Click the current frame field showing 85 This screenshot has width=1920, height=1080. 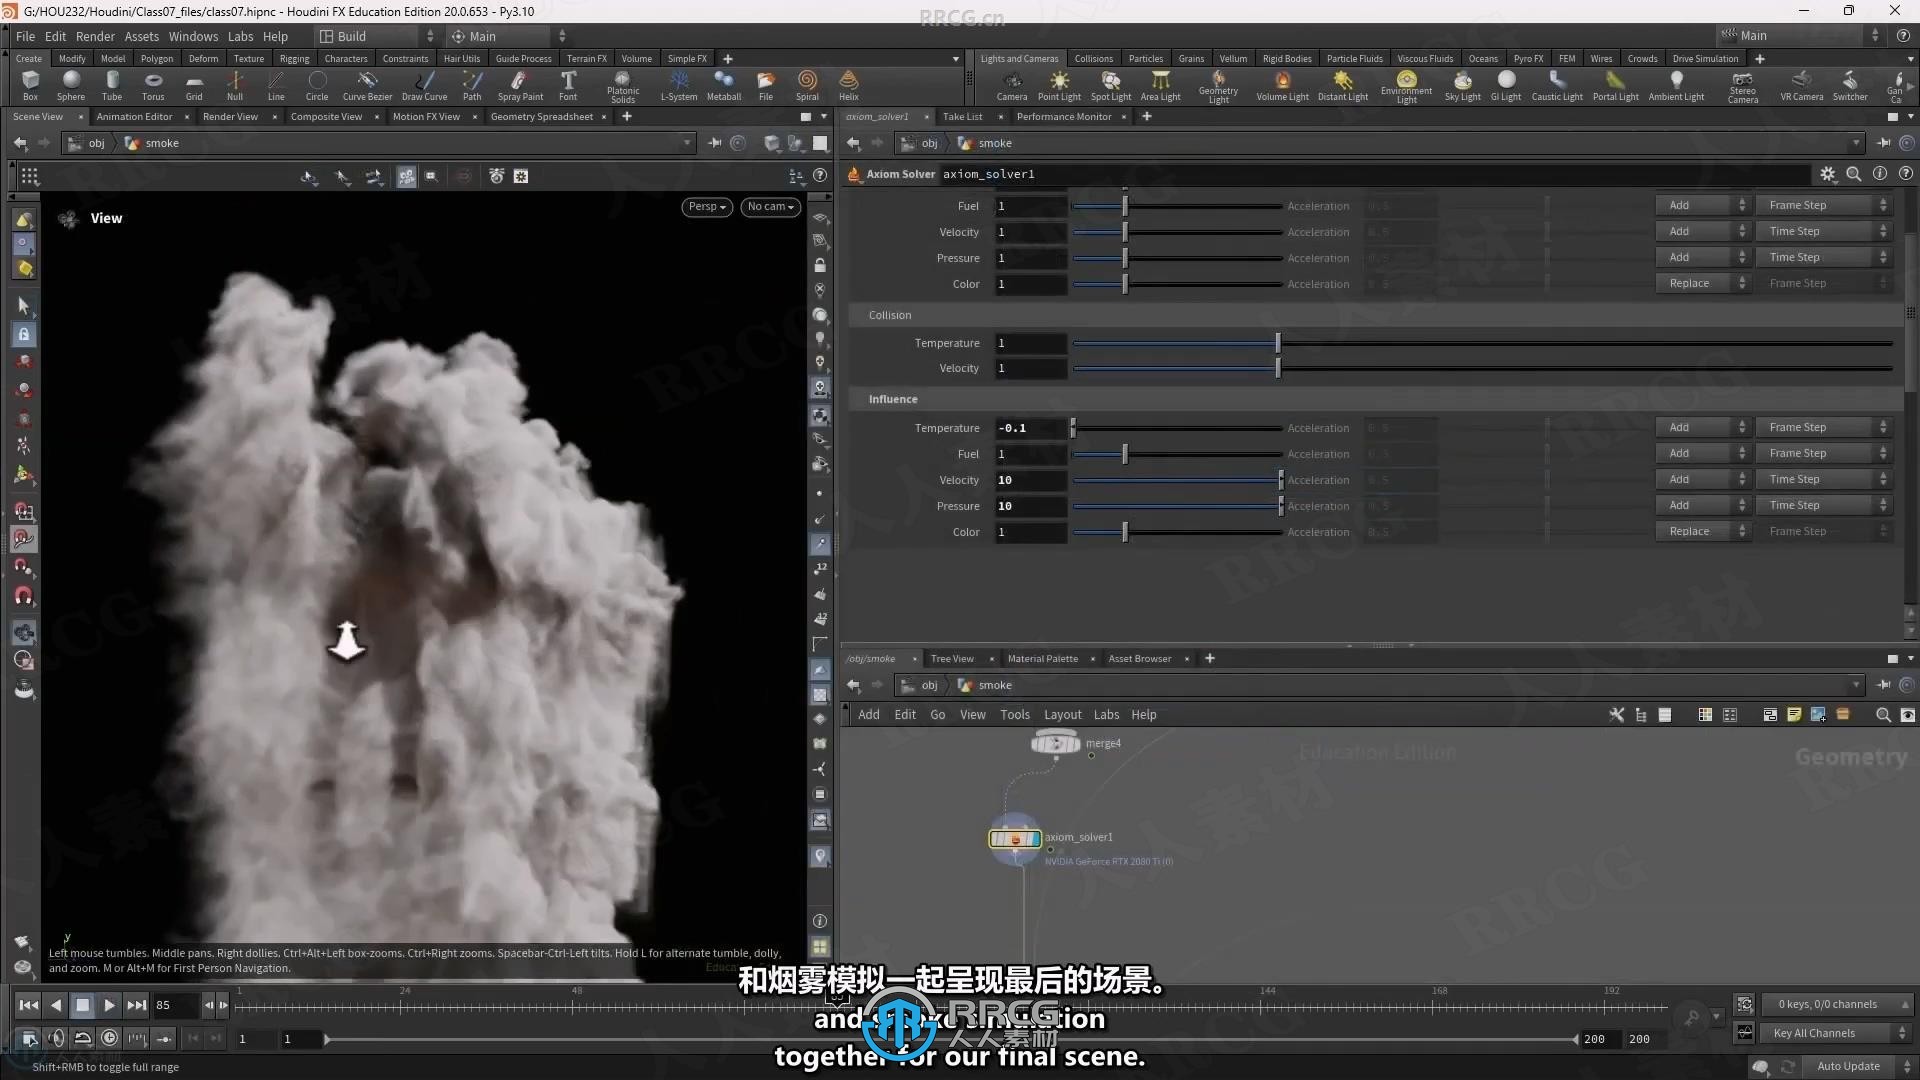click(175, 1005)
